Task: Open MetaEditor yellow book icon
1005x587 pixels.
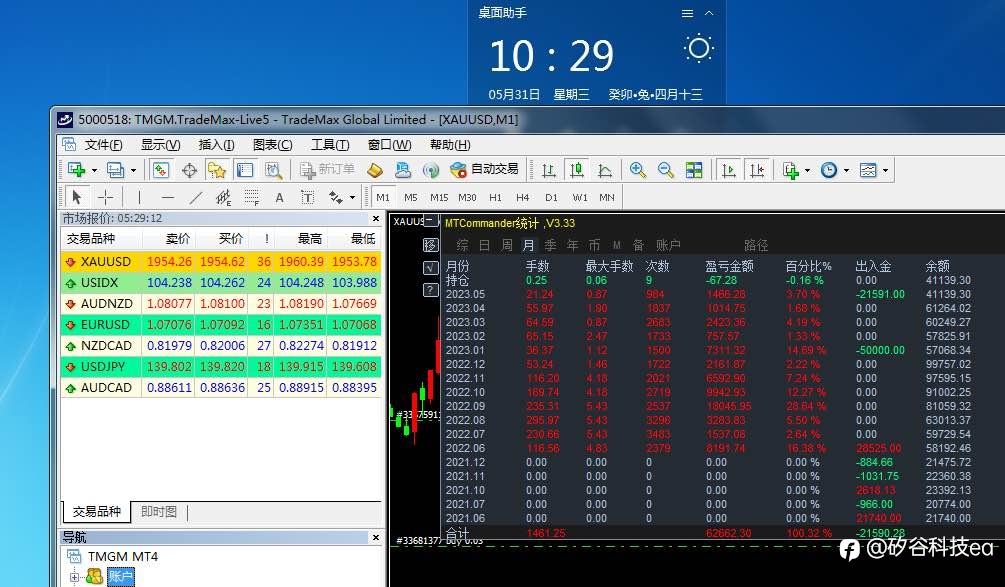Action: (x=375, y=170)
